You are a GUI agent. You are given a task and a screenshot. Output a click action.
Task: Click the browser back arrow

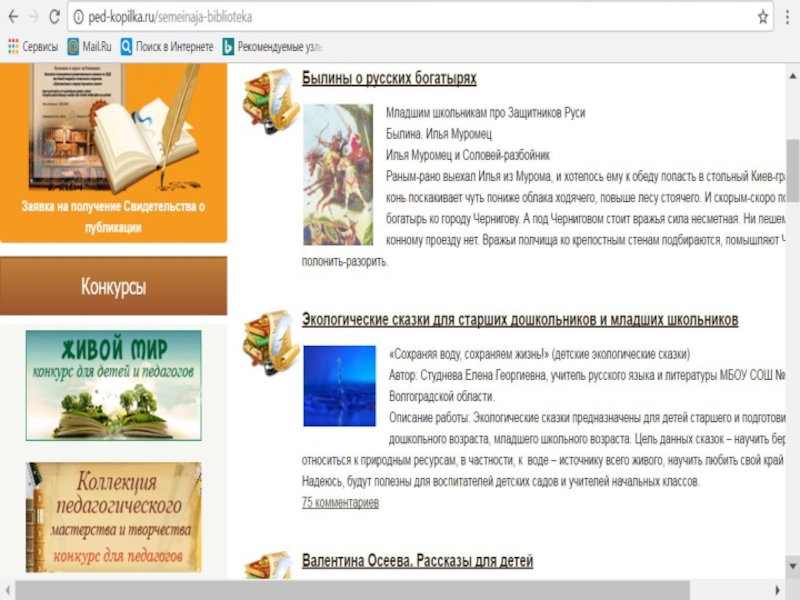(13, 17)
